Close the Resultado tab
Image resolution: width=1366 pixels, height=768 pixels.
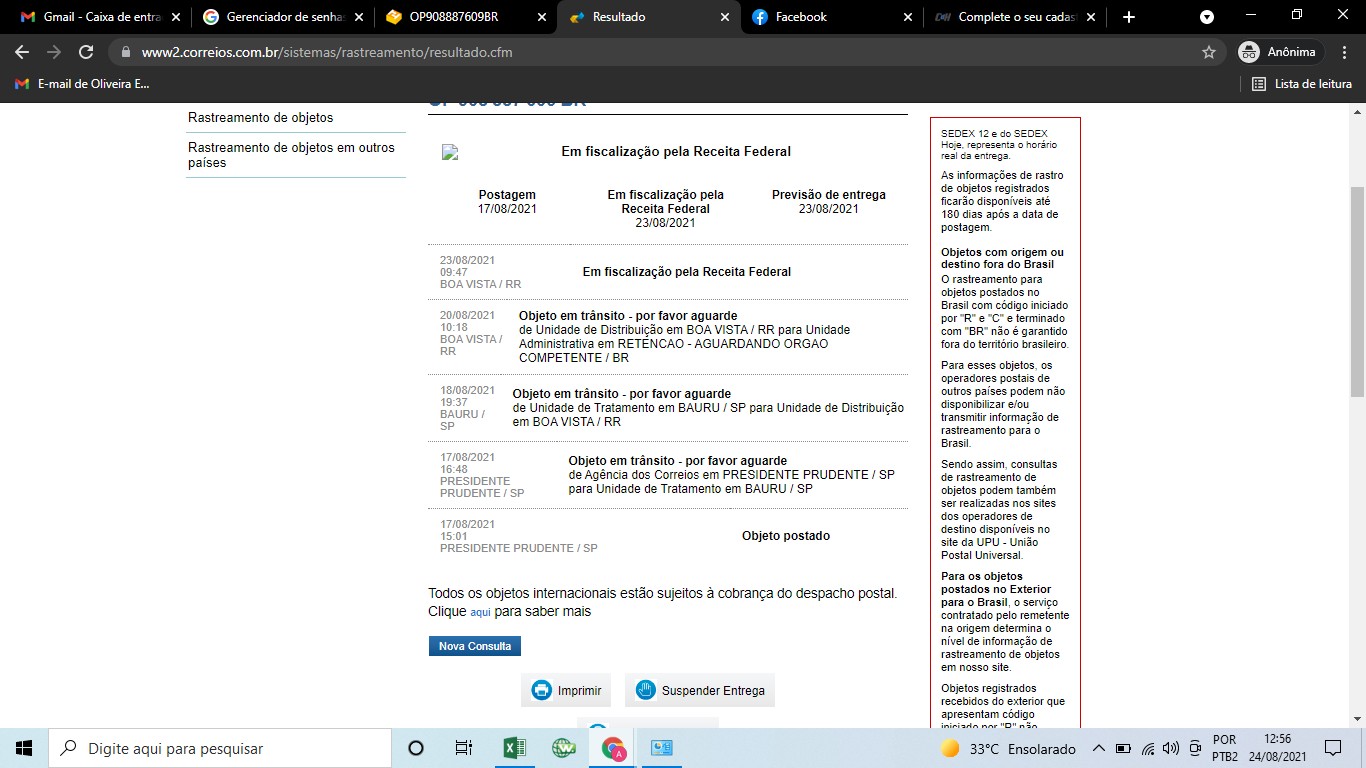[724, 17]
